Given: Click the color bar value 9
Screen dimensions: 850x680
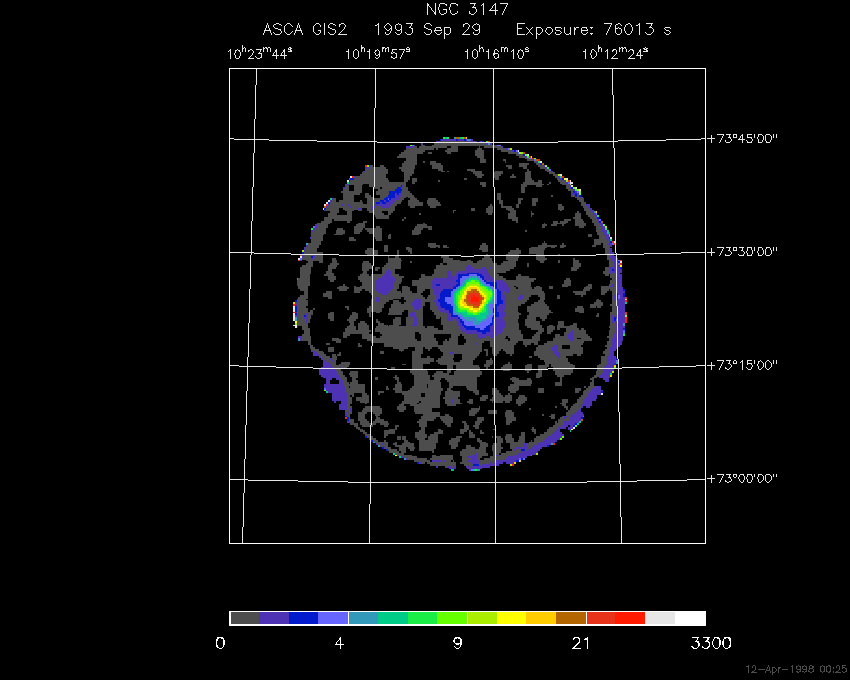Looking at the screenshot, I should pyautogui.click(x=458, y=644).
